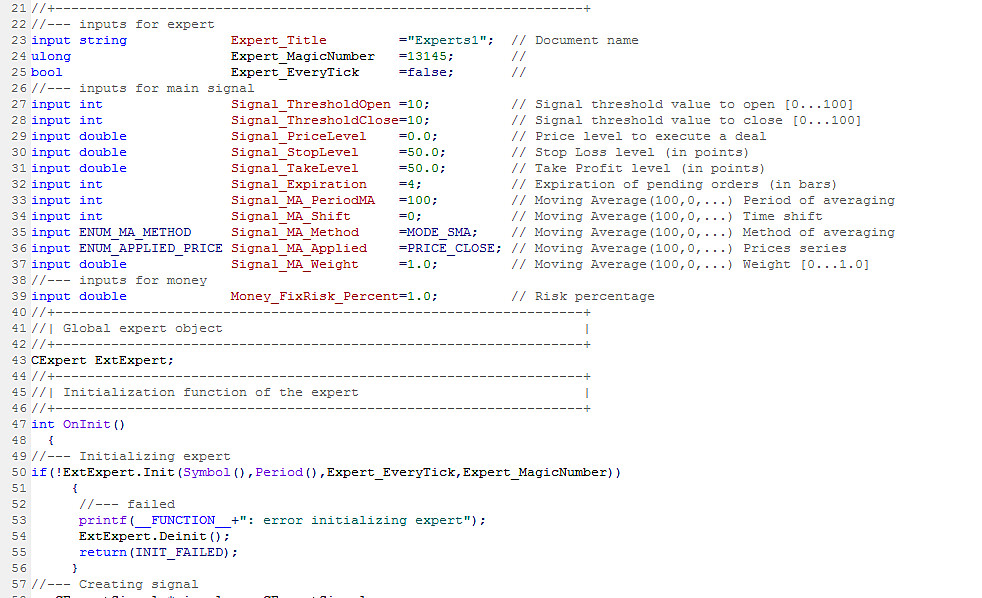Place cursor on value 13145
Viewport: 982px width, 598px height.
(426, 56)
